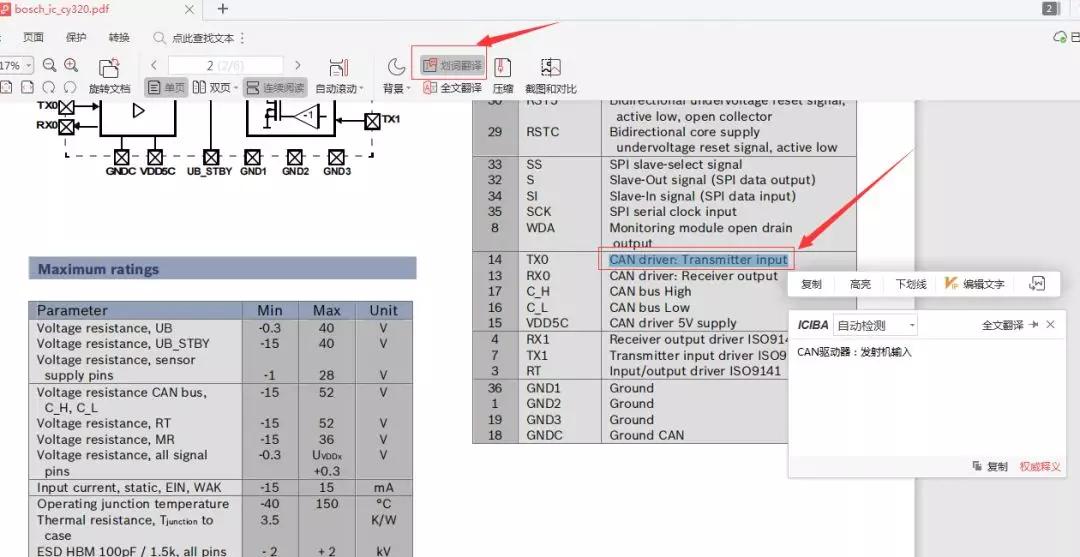Click the actual size page icon at far left
Viewport: 1080px width, 557px height.
click(6, 87)
